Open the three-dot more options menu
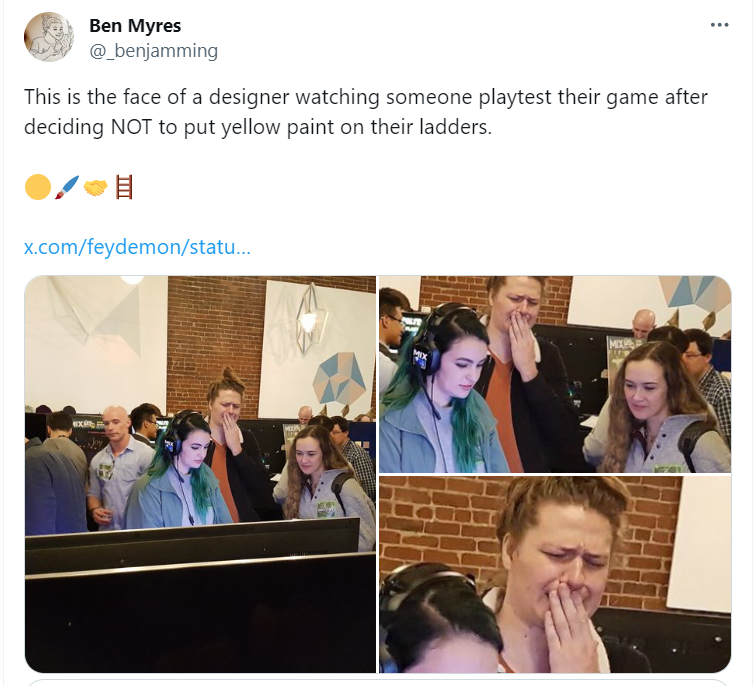The width and height of the screenshot is (754, 686). click(x=719, y=25)
